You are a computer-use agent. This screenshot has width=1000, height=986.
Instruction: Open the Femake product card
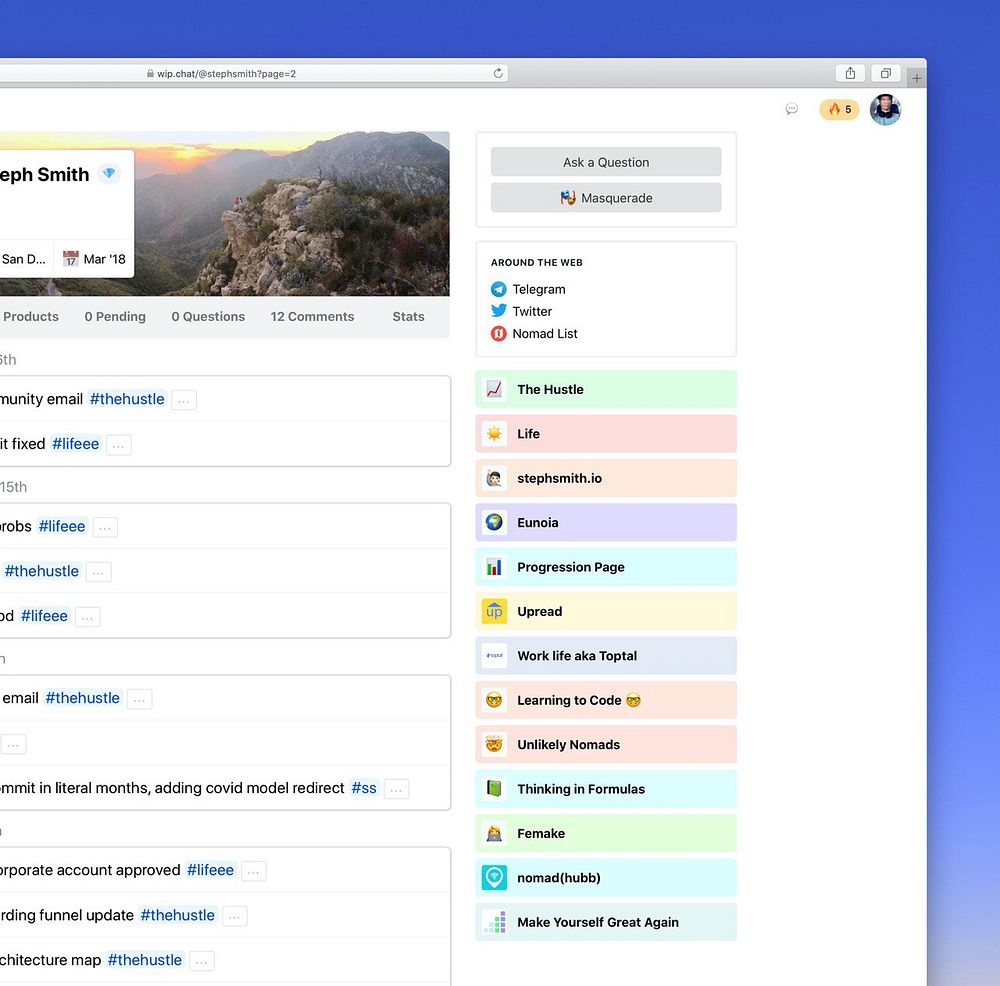[606, 834]
